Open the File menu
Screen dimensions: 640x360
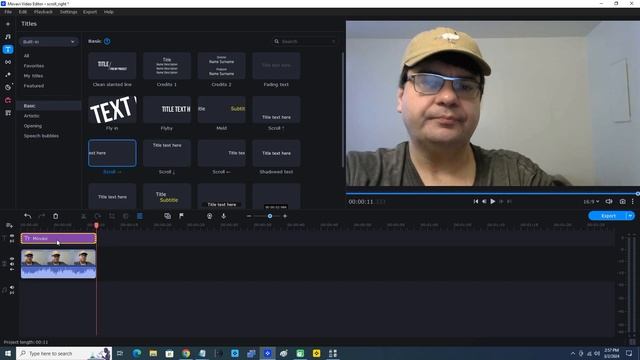point(8,12)
